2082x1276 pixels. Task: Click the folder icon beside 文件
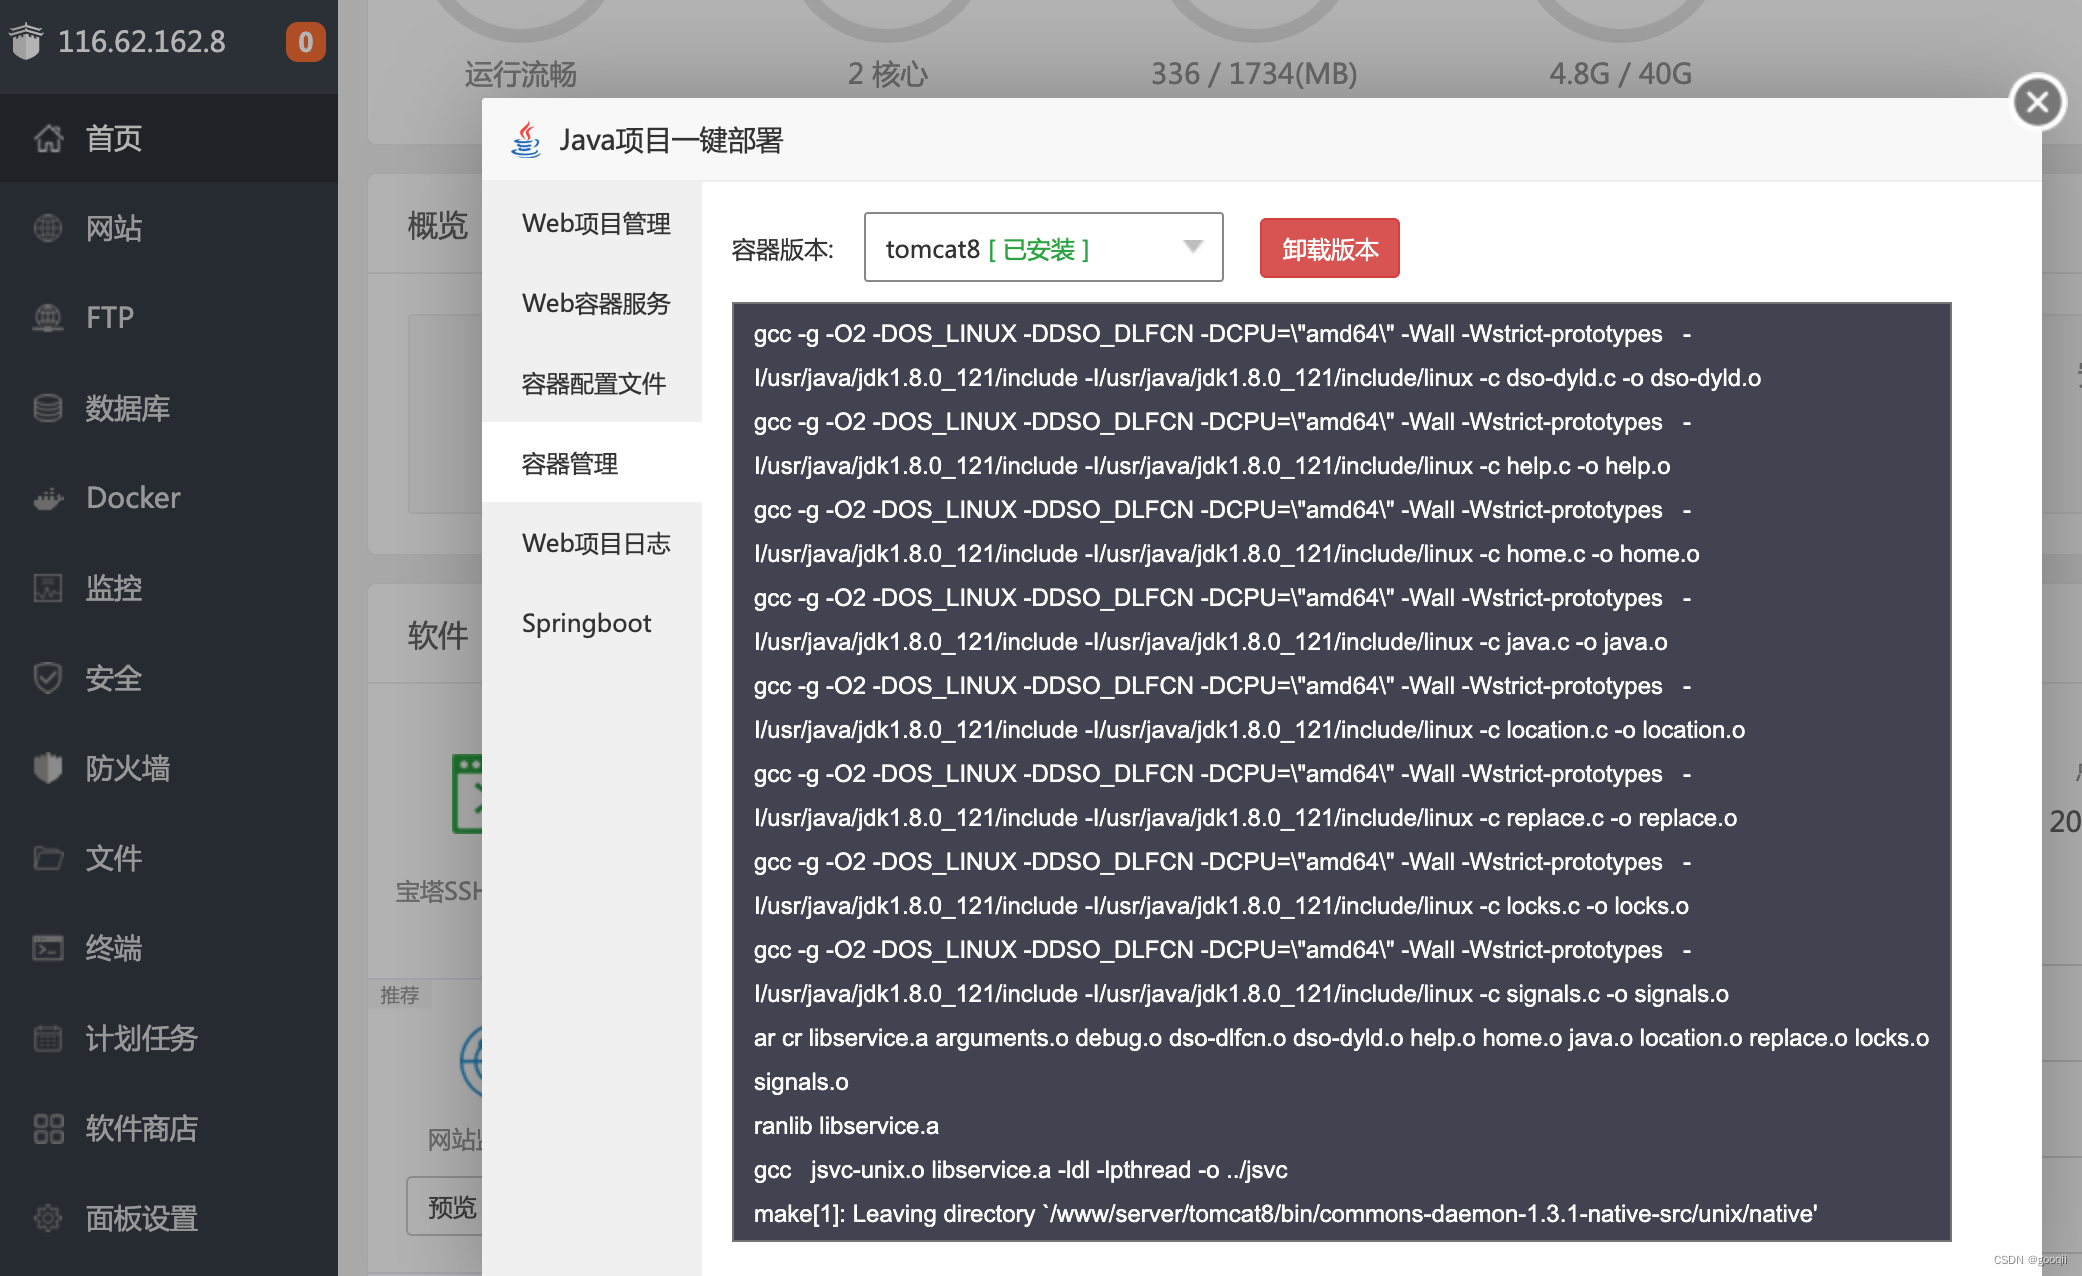click(x=48, y=858)
